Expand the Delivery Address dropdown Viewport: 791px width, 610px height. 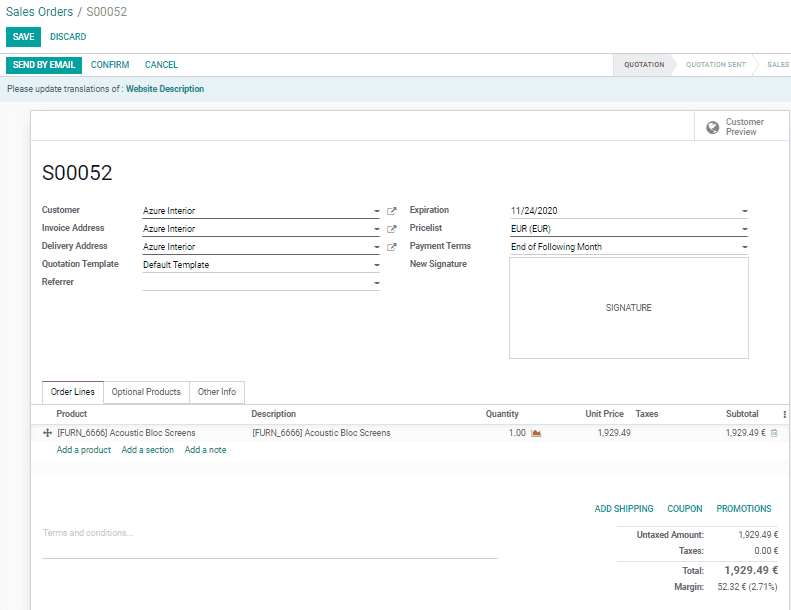coord(376,247)
